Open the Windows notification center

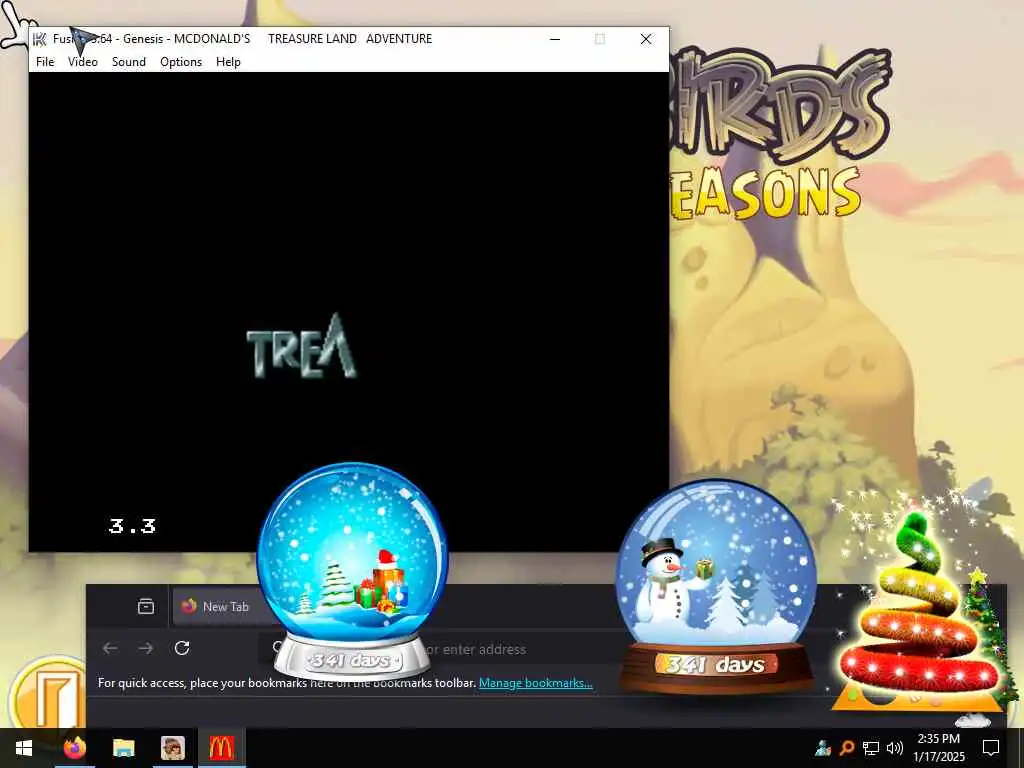[x=991, y=748]
